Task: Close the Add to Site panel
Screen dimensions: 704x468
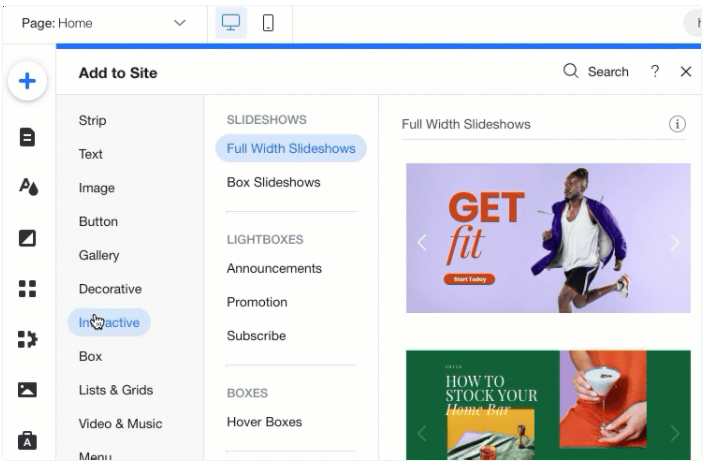Action: point(686,71)
